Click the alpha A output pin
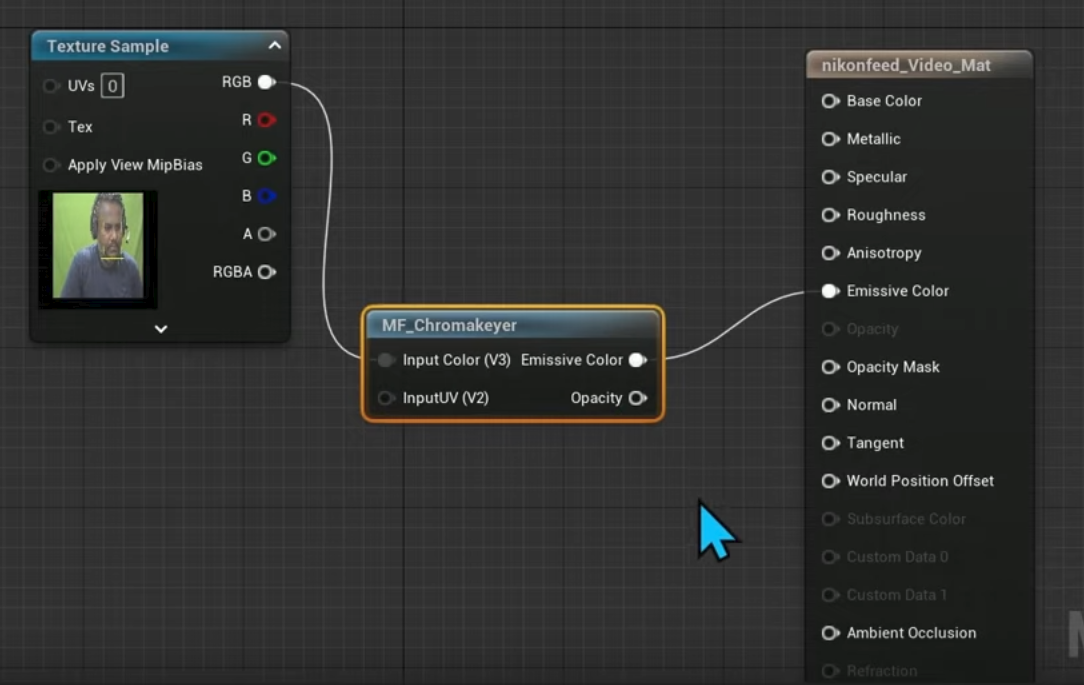1084x685 pixels. [266, 234]
